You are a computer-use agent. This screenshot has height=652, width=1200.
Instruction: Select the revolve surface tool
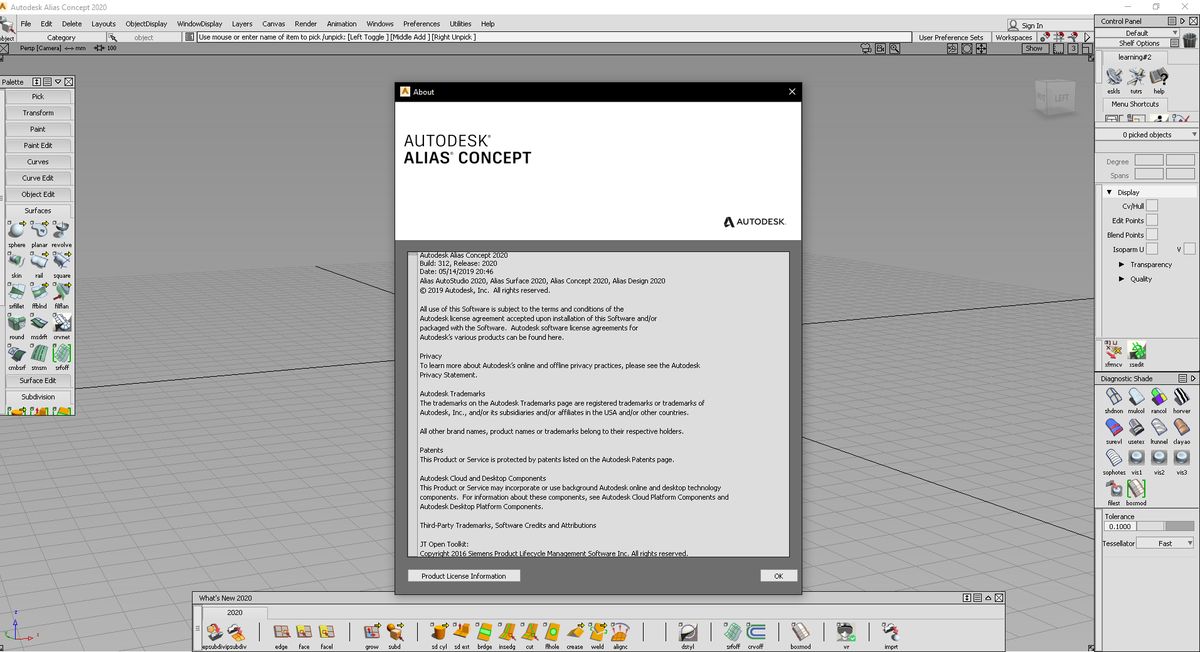pyautogui.click(x=62, y=231)
